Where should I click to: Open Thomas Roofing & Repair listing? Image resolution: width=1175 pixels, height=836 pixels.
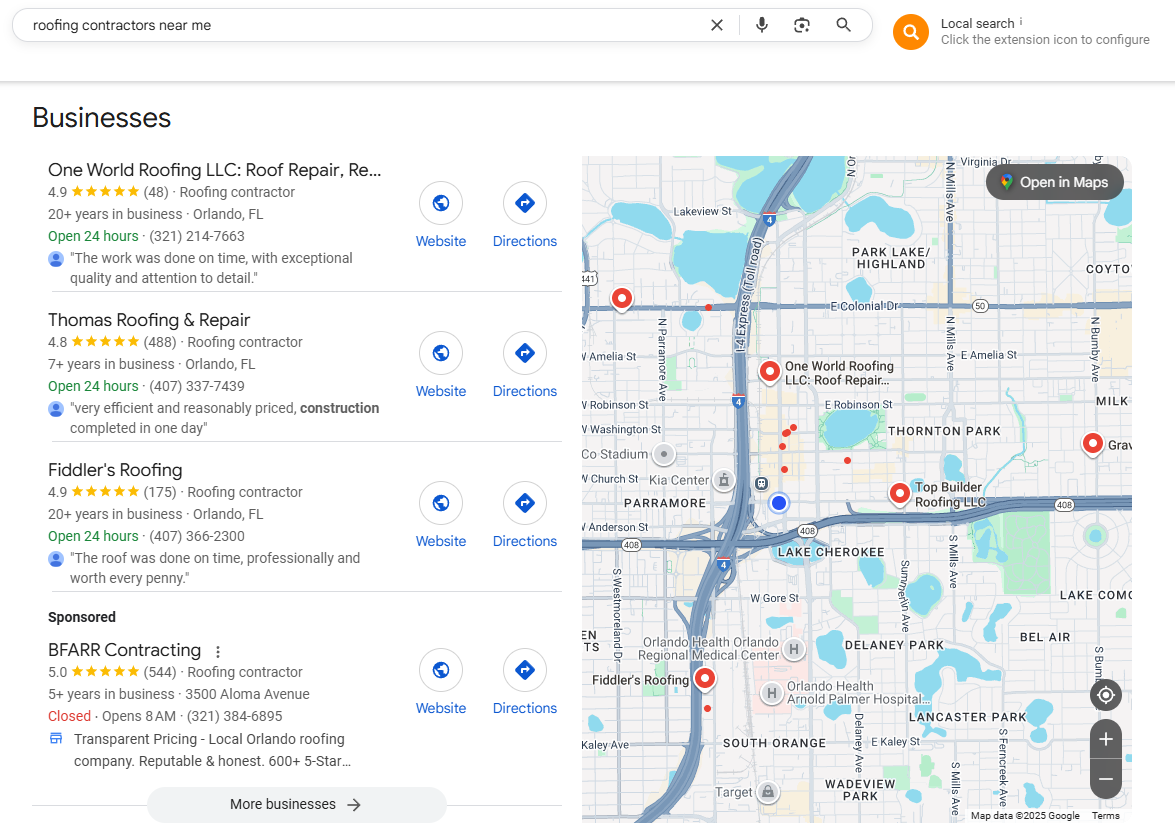pos(149,320)
